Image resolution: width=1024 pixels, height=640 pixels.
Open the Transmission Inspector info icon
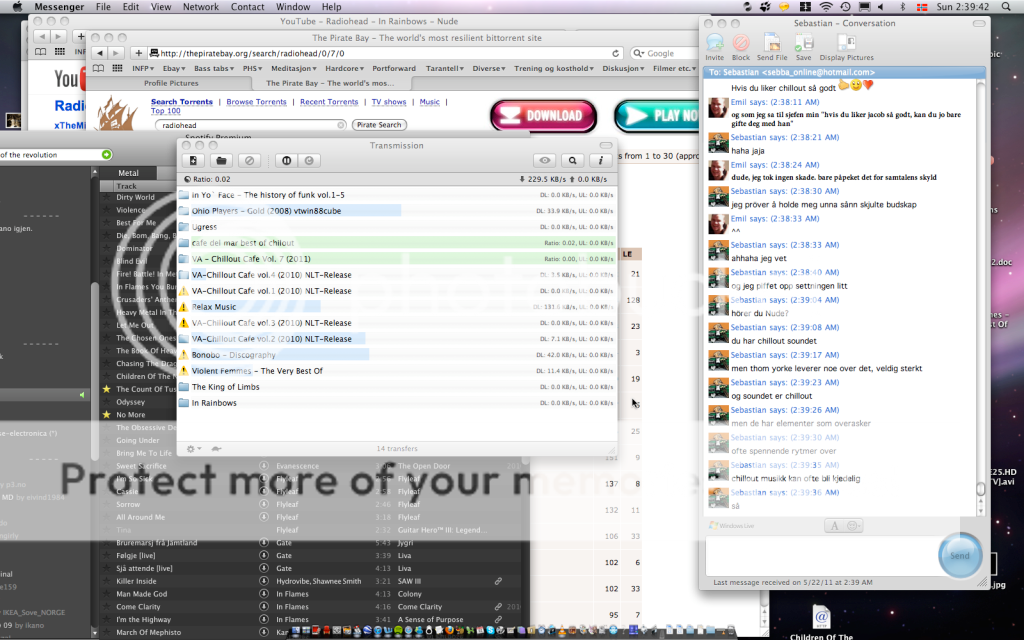click(600, 160)
